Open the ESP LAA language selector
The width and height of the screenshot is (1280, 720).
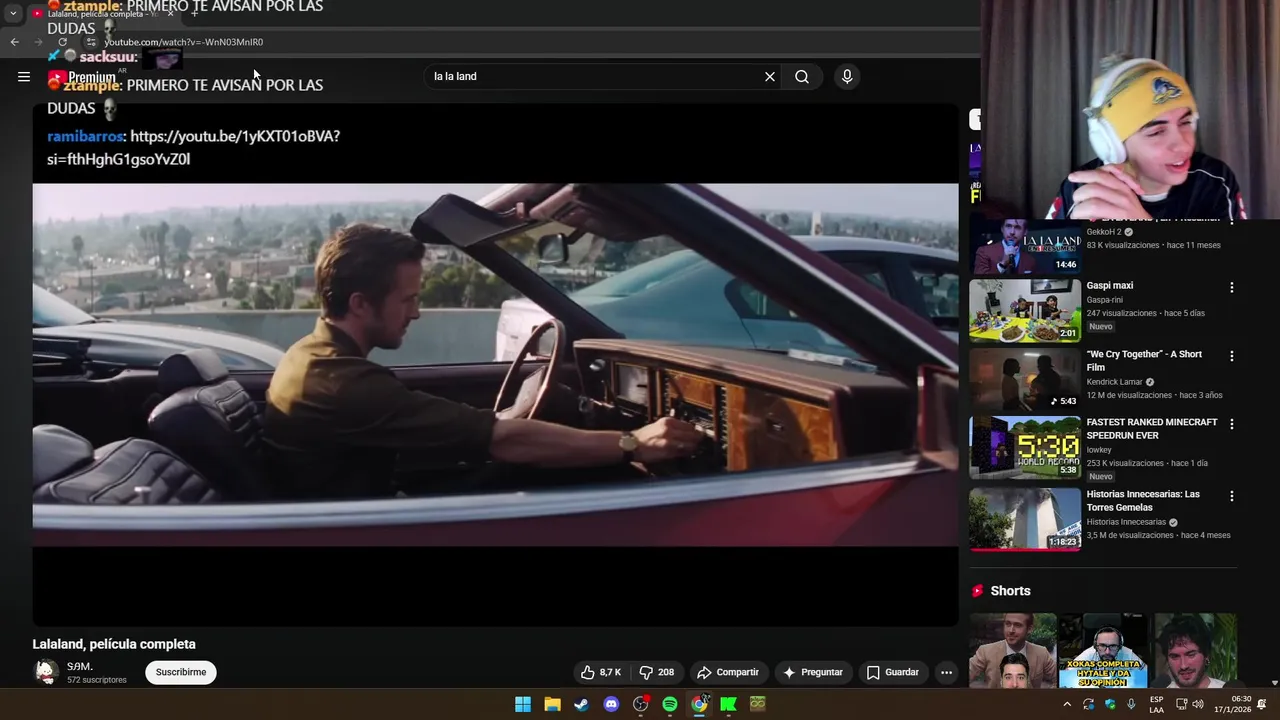click(x=1156, y=704)
